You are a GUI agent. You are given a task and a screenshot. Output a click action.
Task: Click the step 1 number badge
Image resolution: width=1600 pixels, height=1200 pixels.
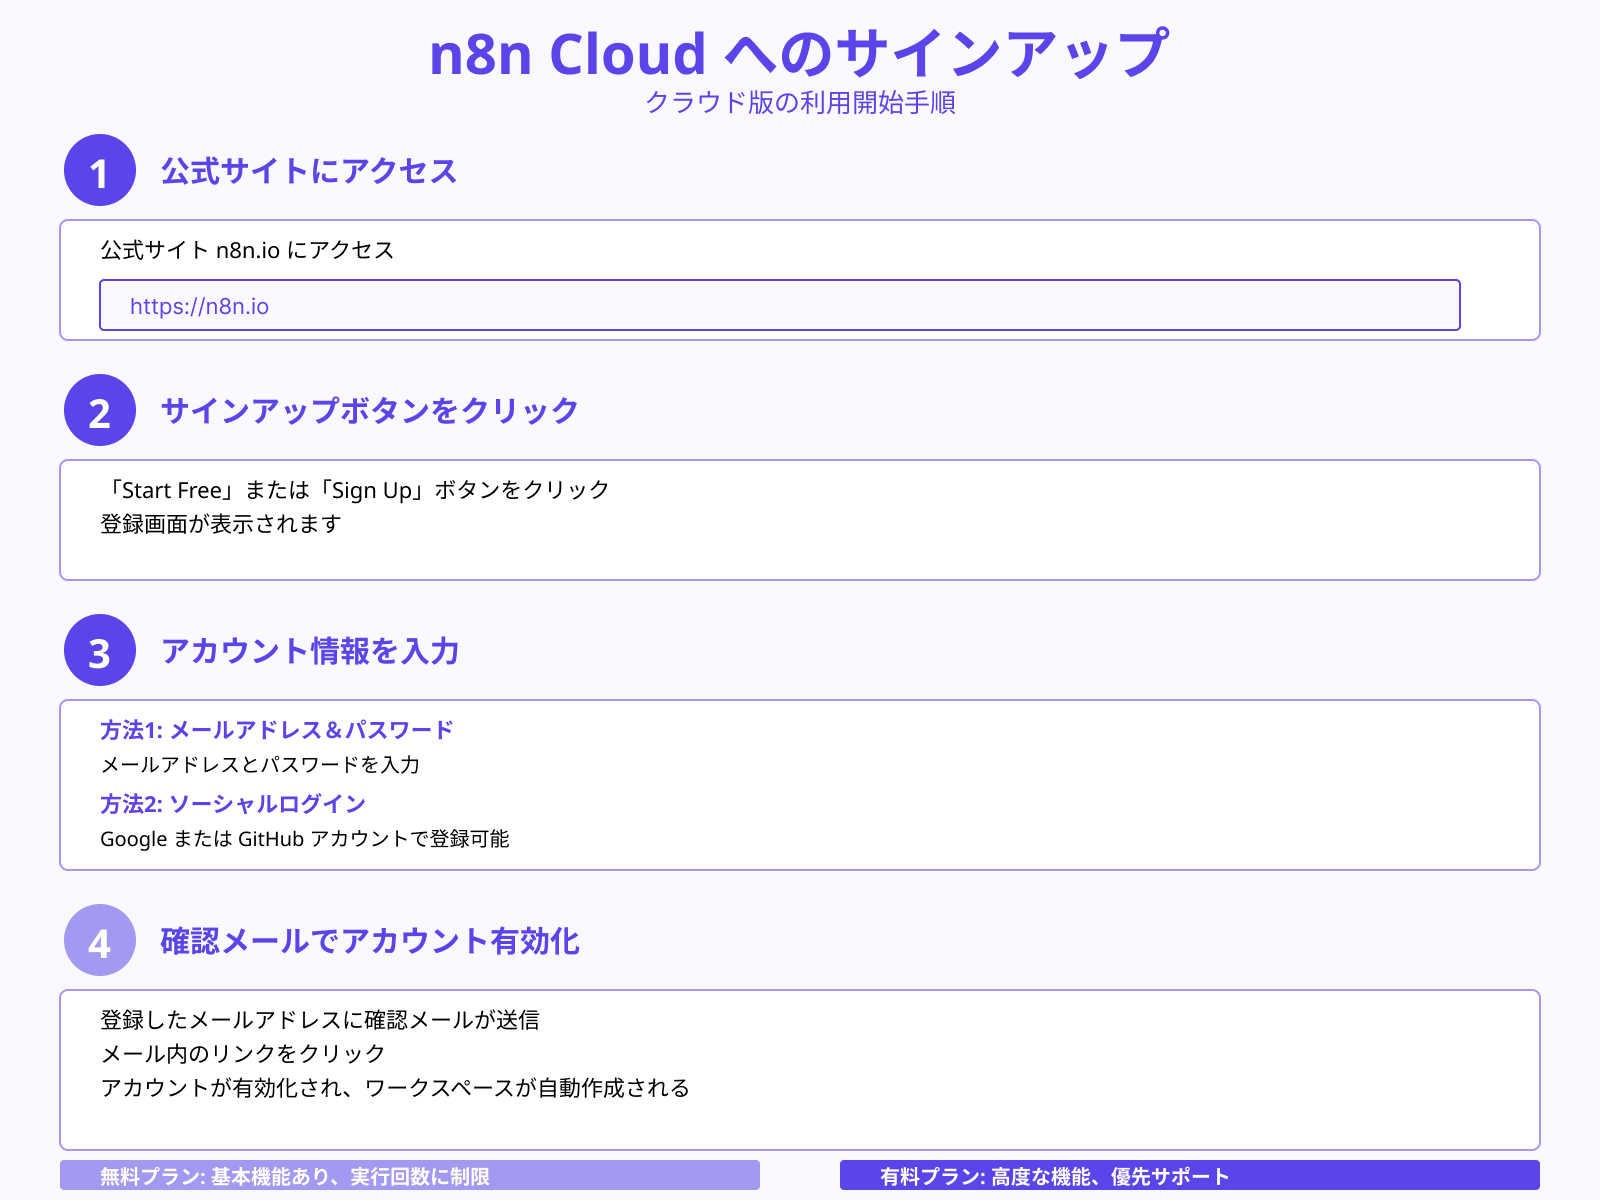(x=99, y=171)
